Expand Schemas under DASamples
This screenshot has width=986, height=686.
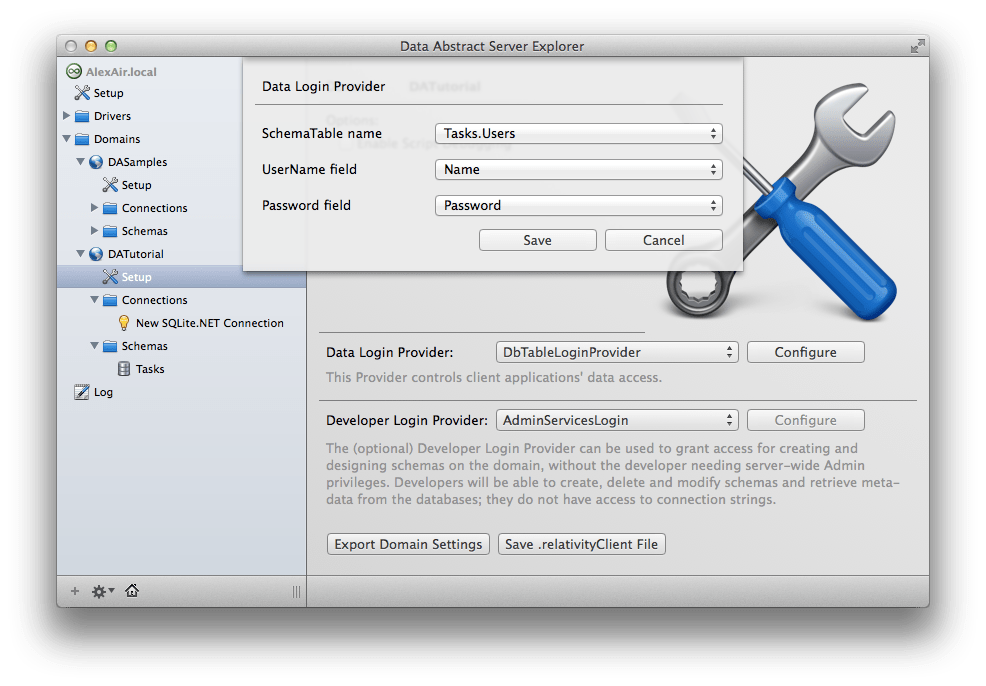94,231
